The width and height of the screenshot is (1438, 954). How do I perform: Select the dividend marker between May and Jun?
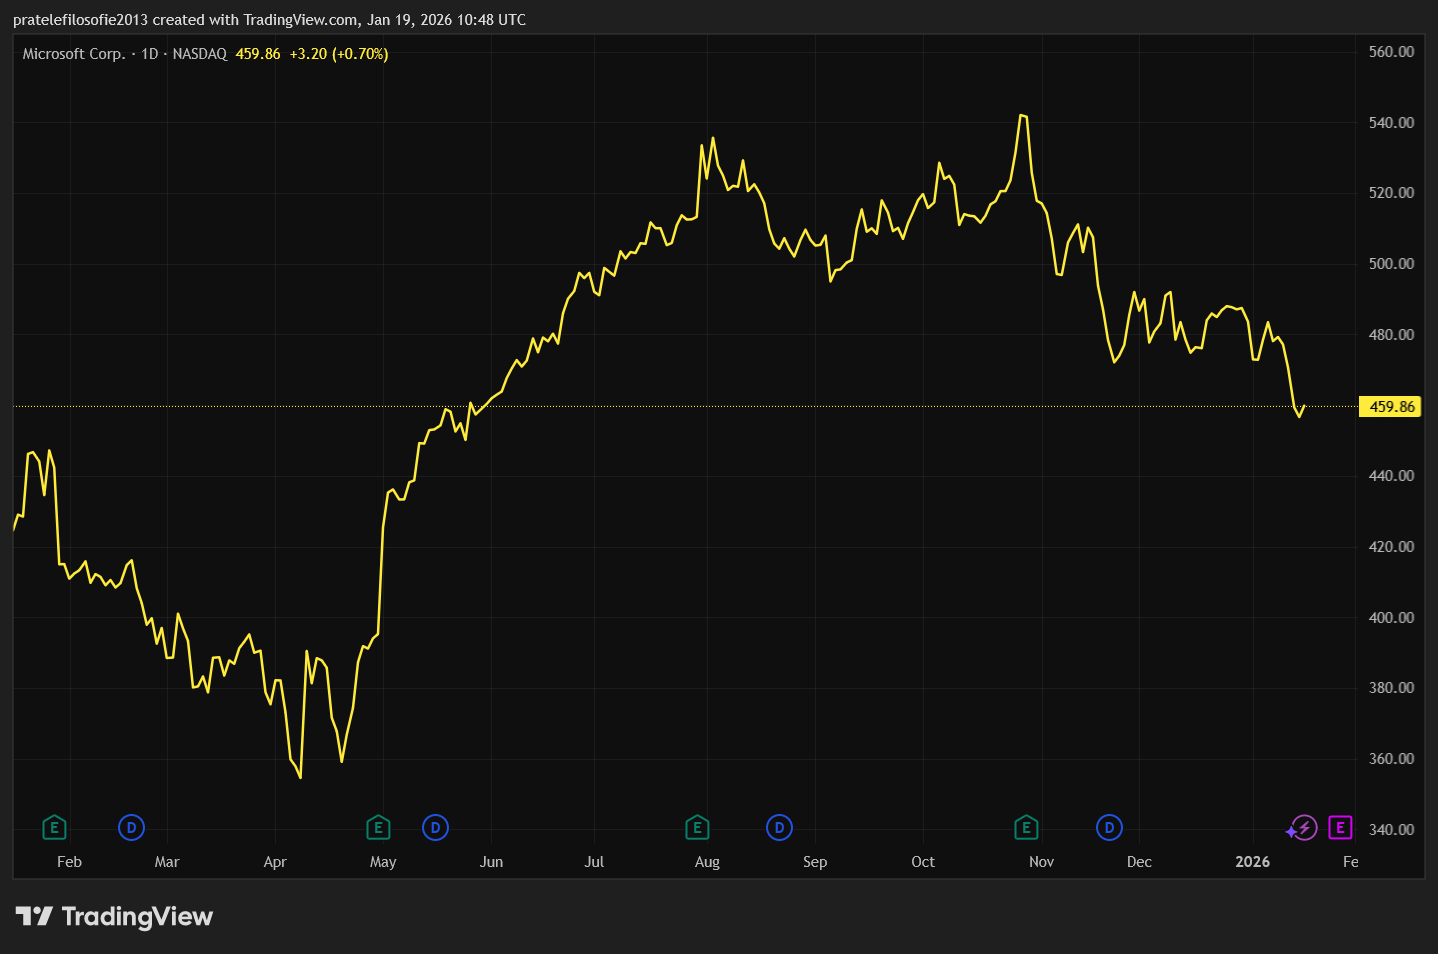435,828
